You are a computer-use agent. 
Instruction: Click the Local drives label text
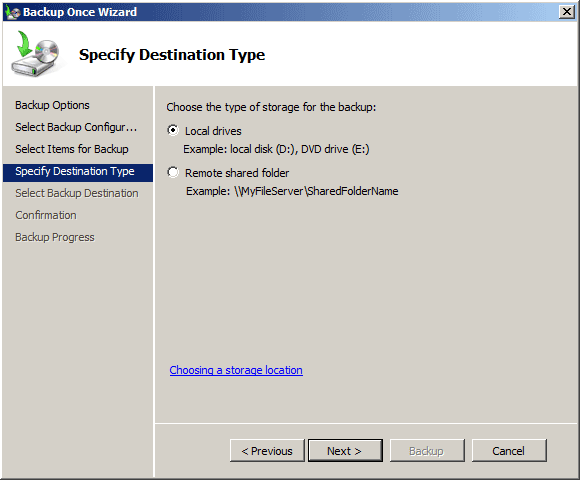[213, 131]
